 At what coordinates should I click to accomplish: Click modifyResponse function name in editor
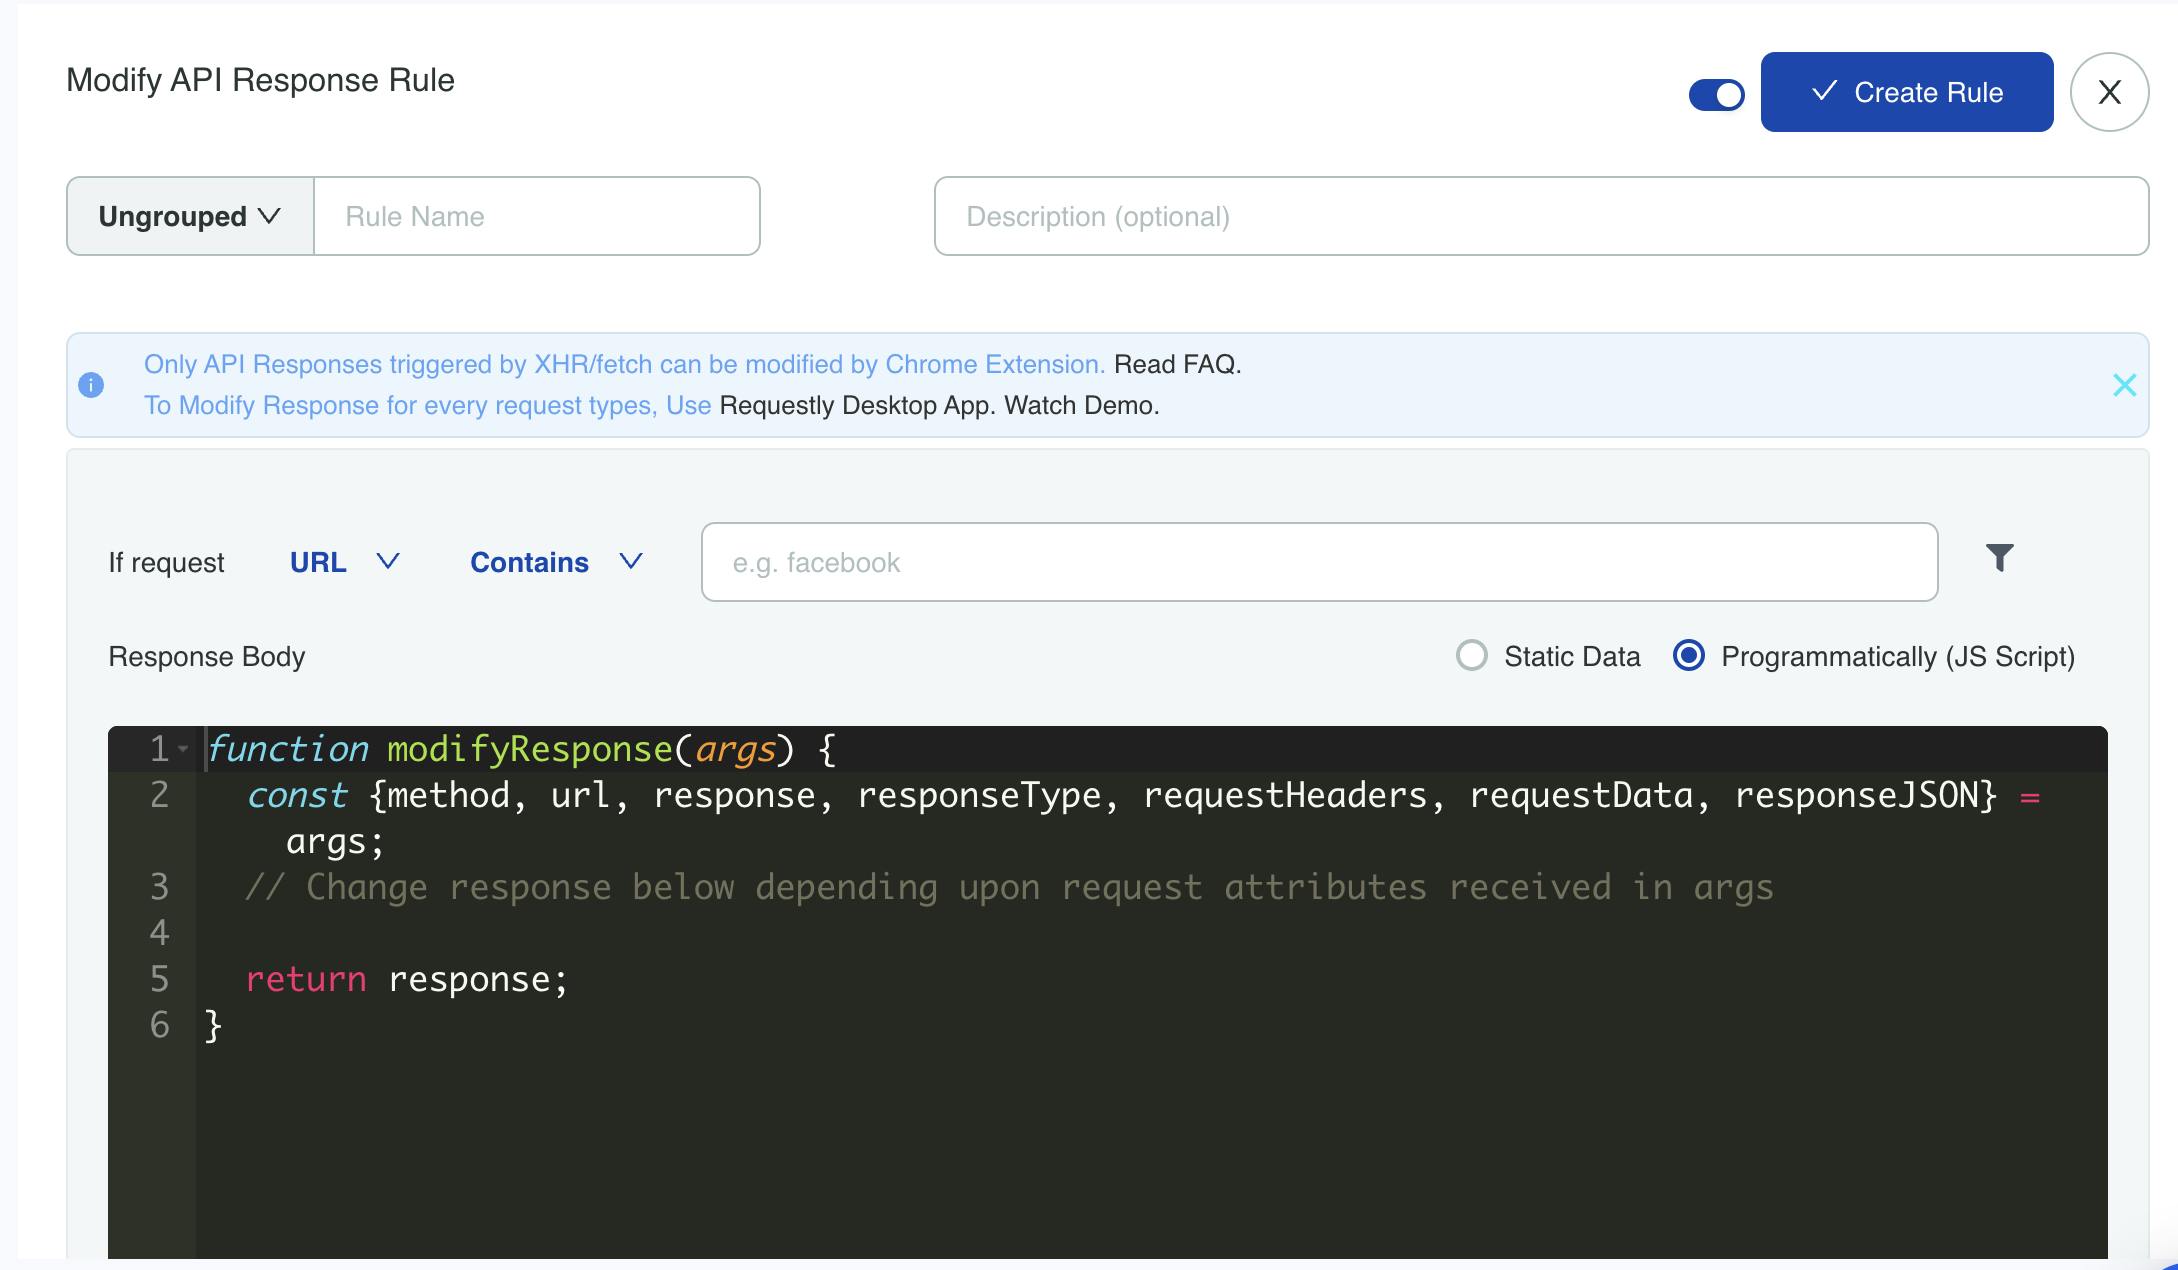[530, 749]
